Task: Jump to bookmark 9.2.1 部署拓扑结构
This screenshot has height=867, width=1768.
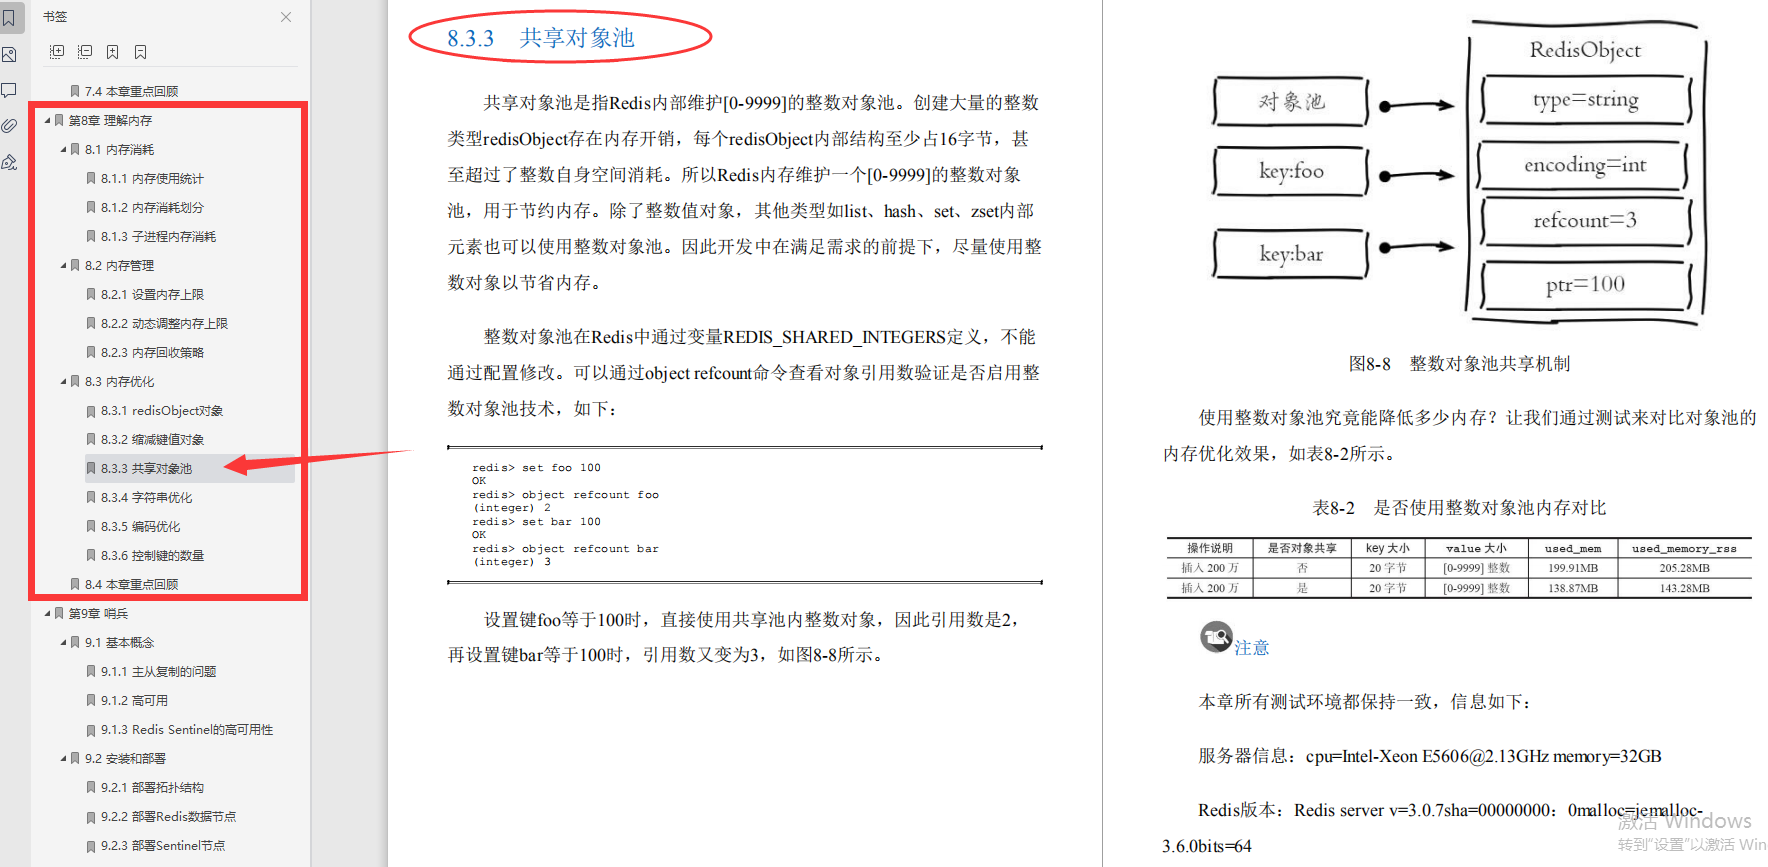Action: (x=152, y=787)
